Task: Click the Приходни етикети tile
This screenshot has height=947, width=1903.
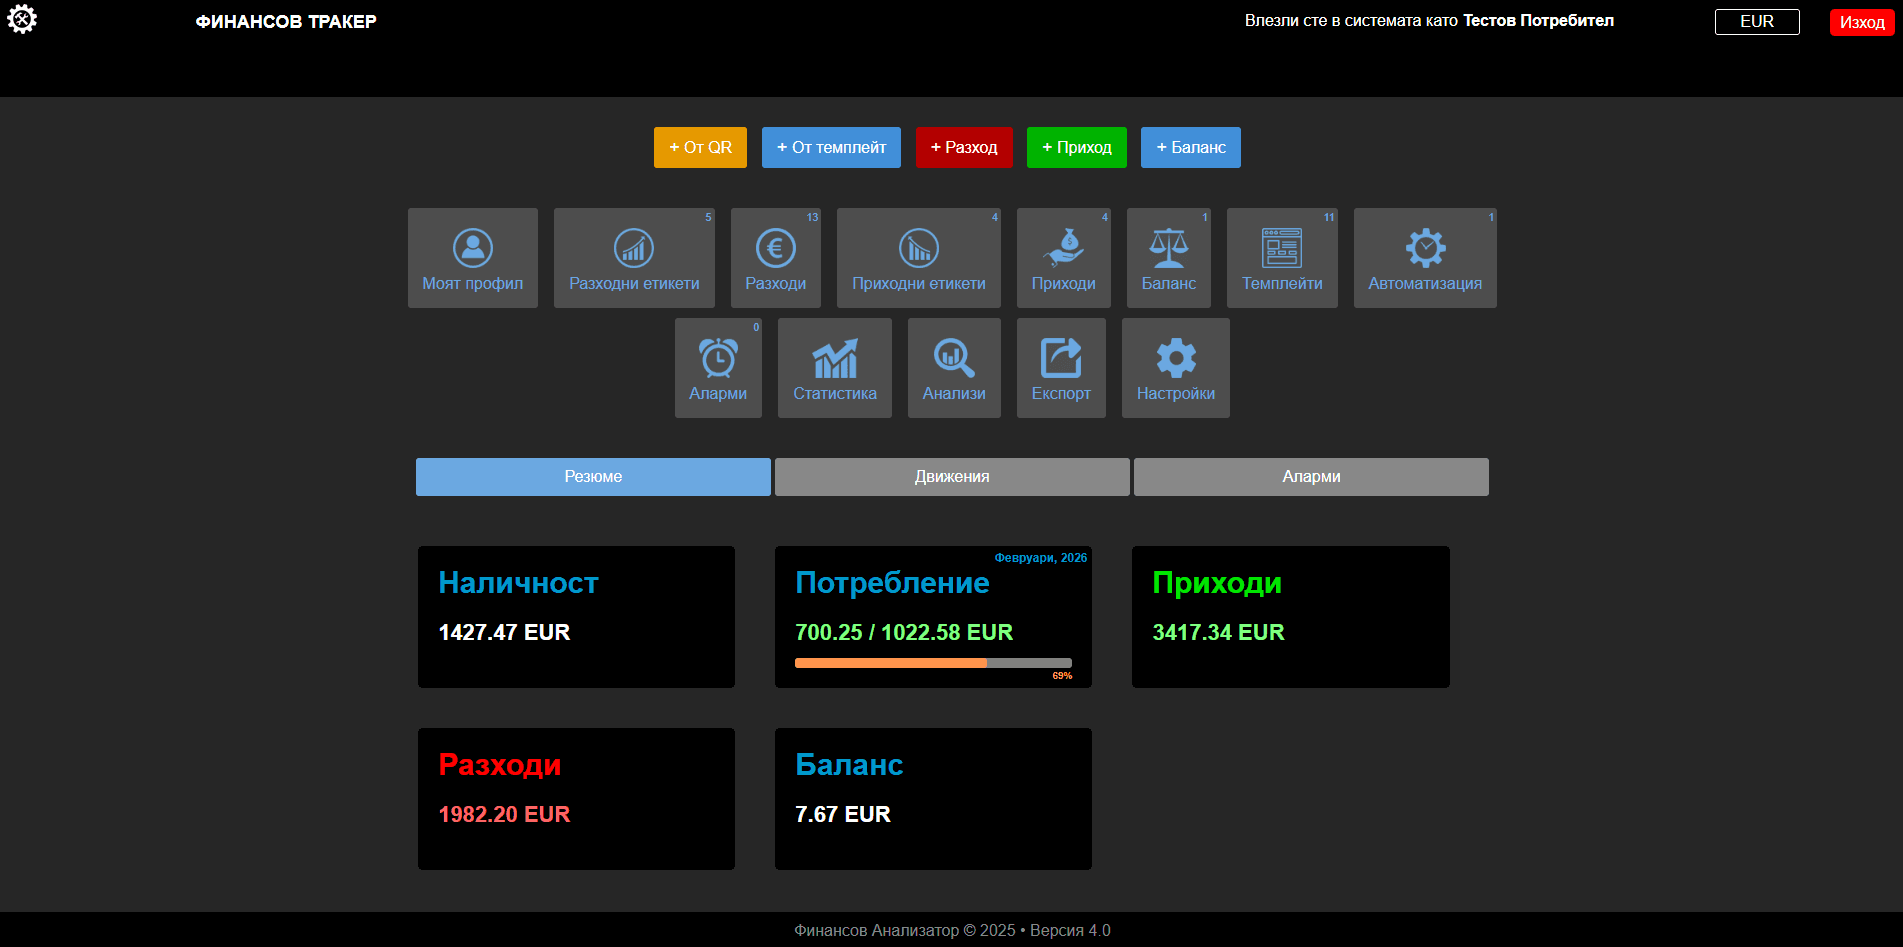Action: click(918, 258)
